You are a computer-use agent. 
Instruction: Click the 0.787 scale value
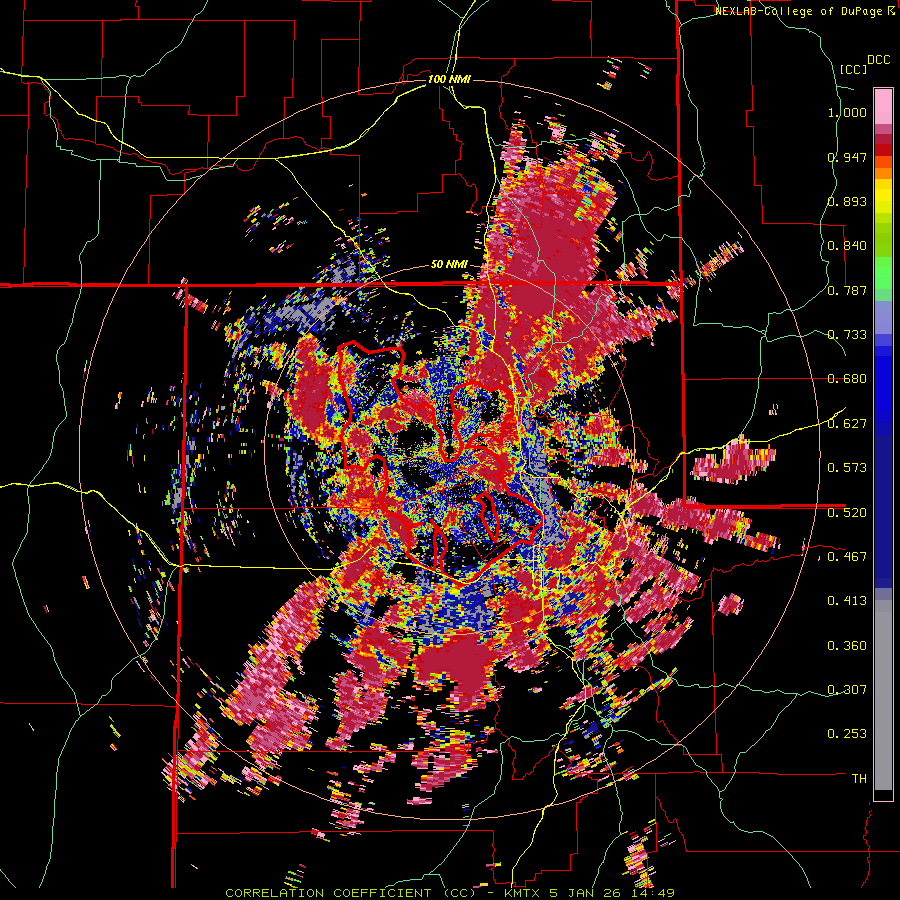pos(847,290)
